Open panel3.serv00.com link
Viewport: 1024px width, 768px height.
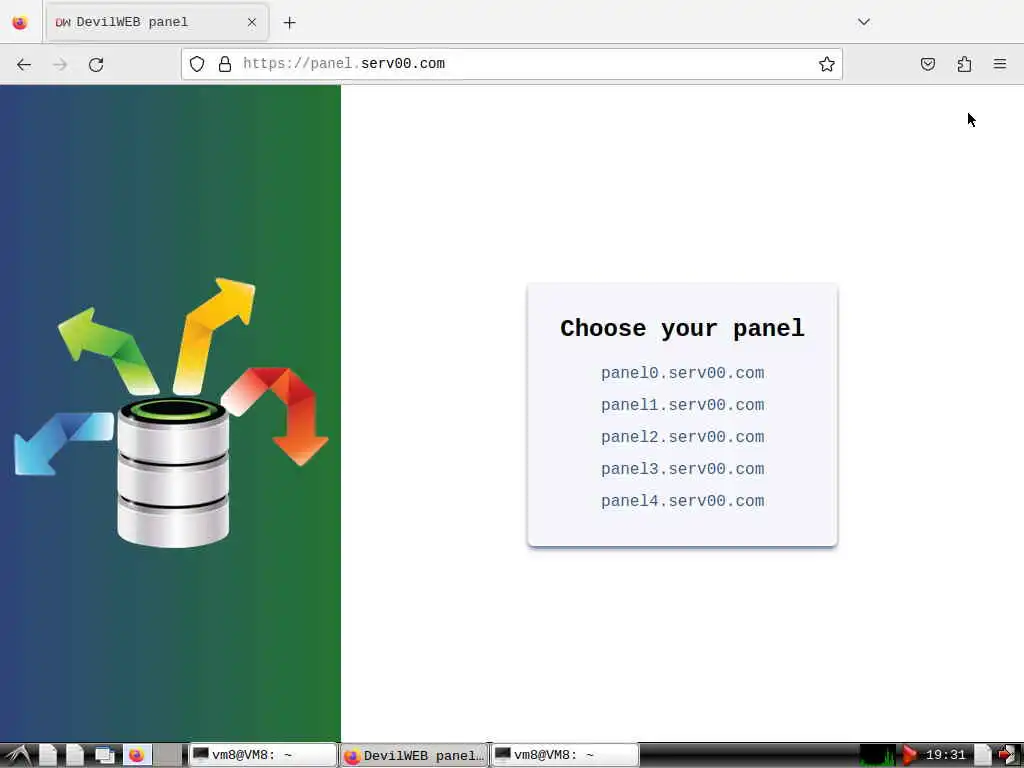click(x=682, y=469)
